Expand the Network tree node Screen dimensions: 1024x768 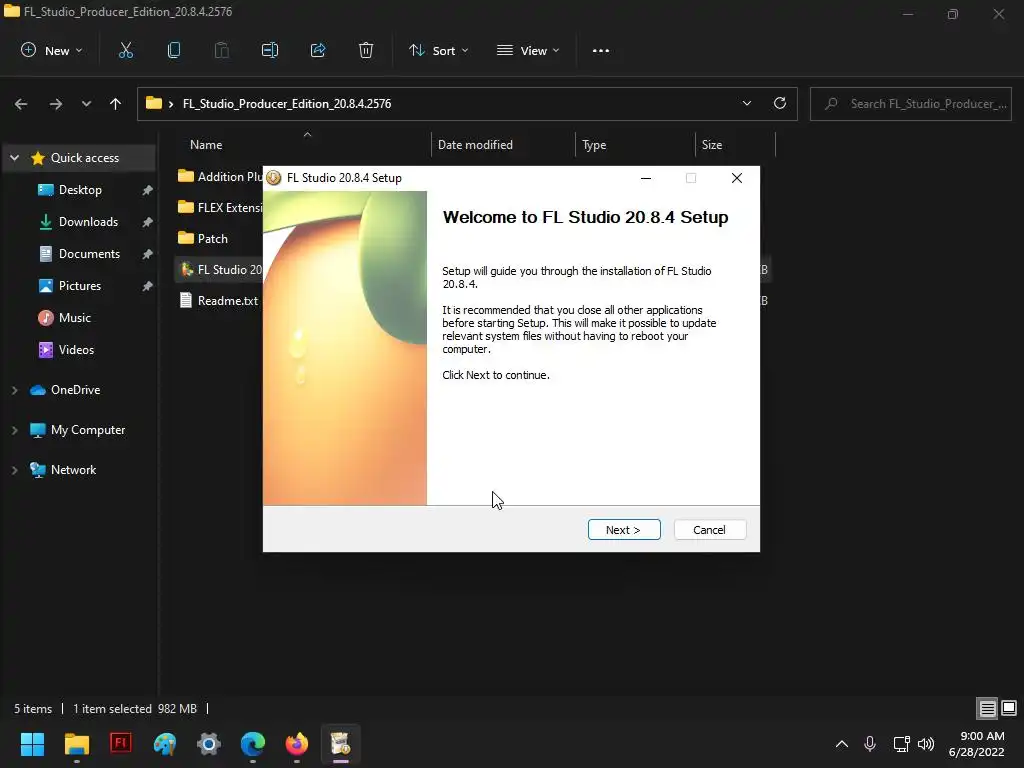click(x=14, y=470)
